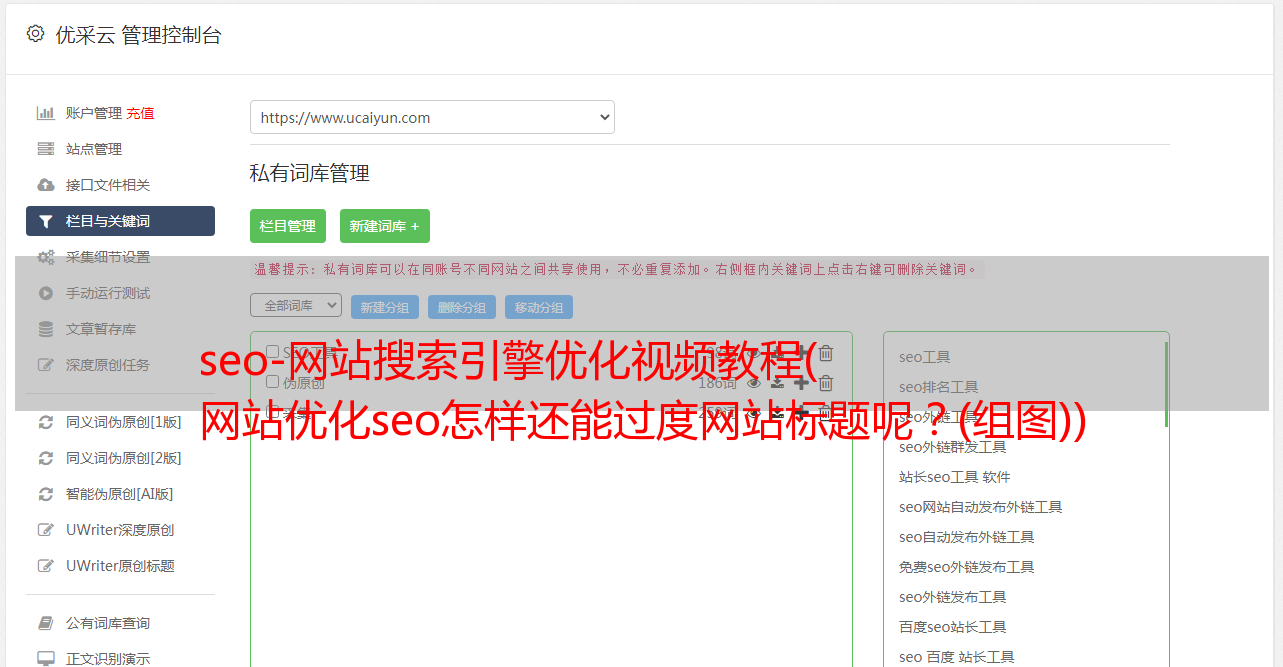
Task: Click the 私有词库管理 heading
Action: tap(310, 173)
